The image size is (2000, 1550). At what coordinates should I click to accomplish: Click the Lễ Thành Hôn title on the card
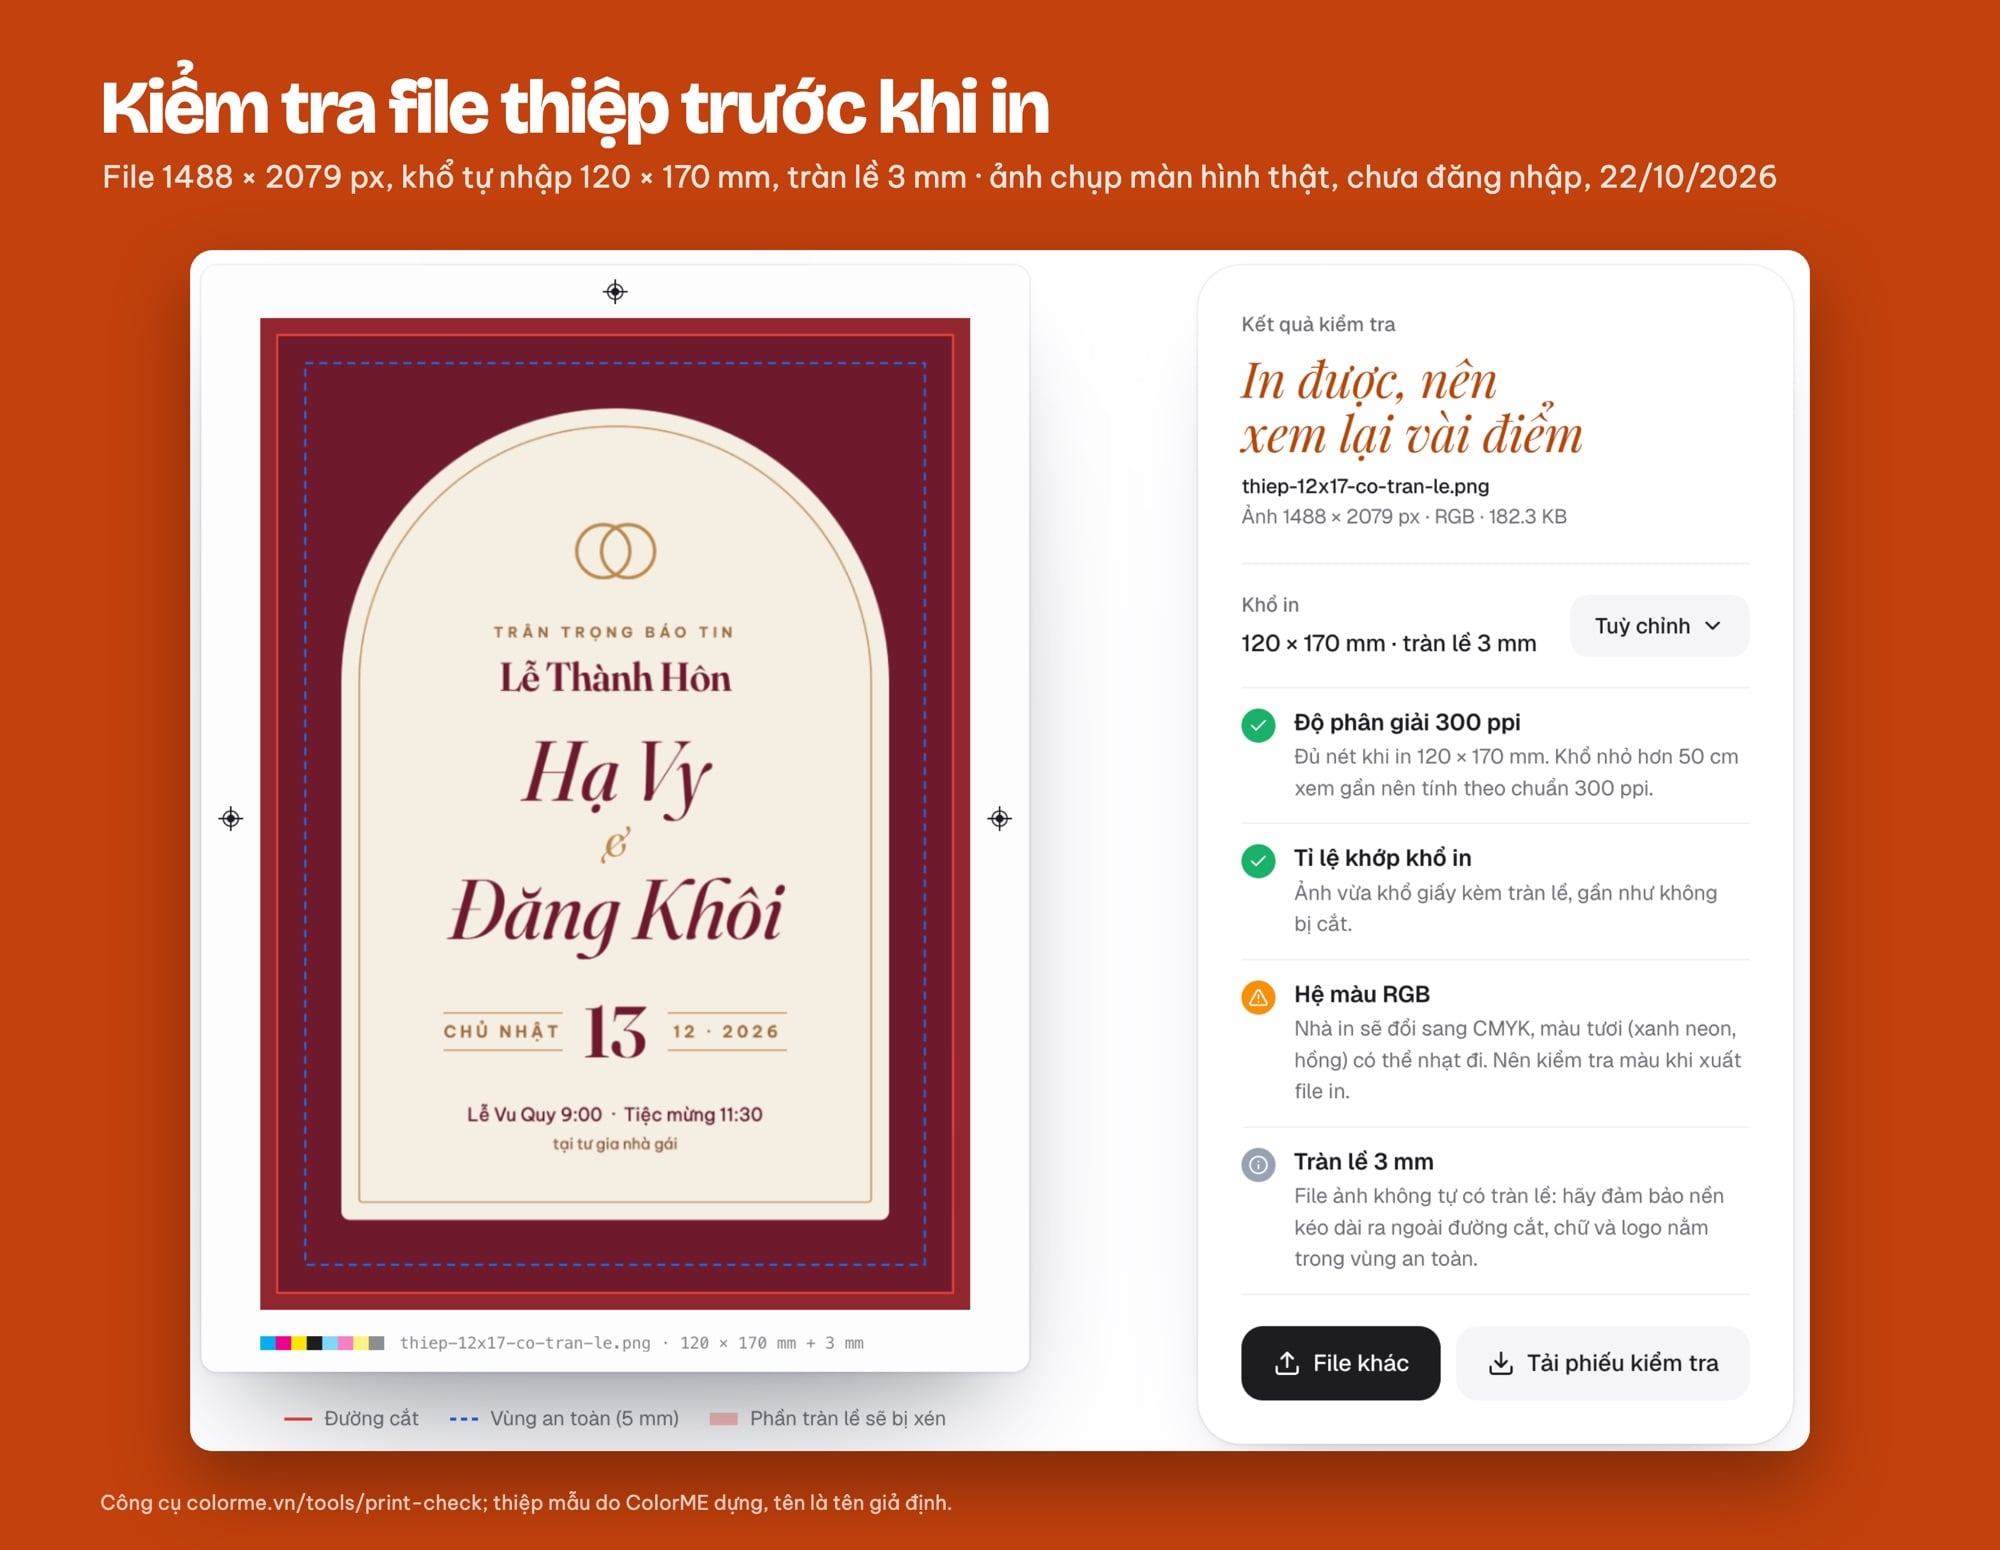615,678
